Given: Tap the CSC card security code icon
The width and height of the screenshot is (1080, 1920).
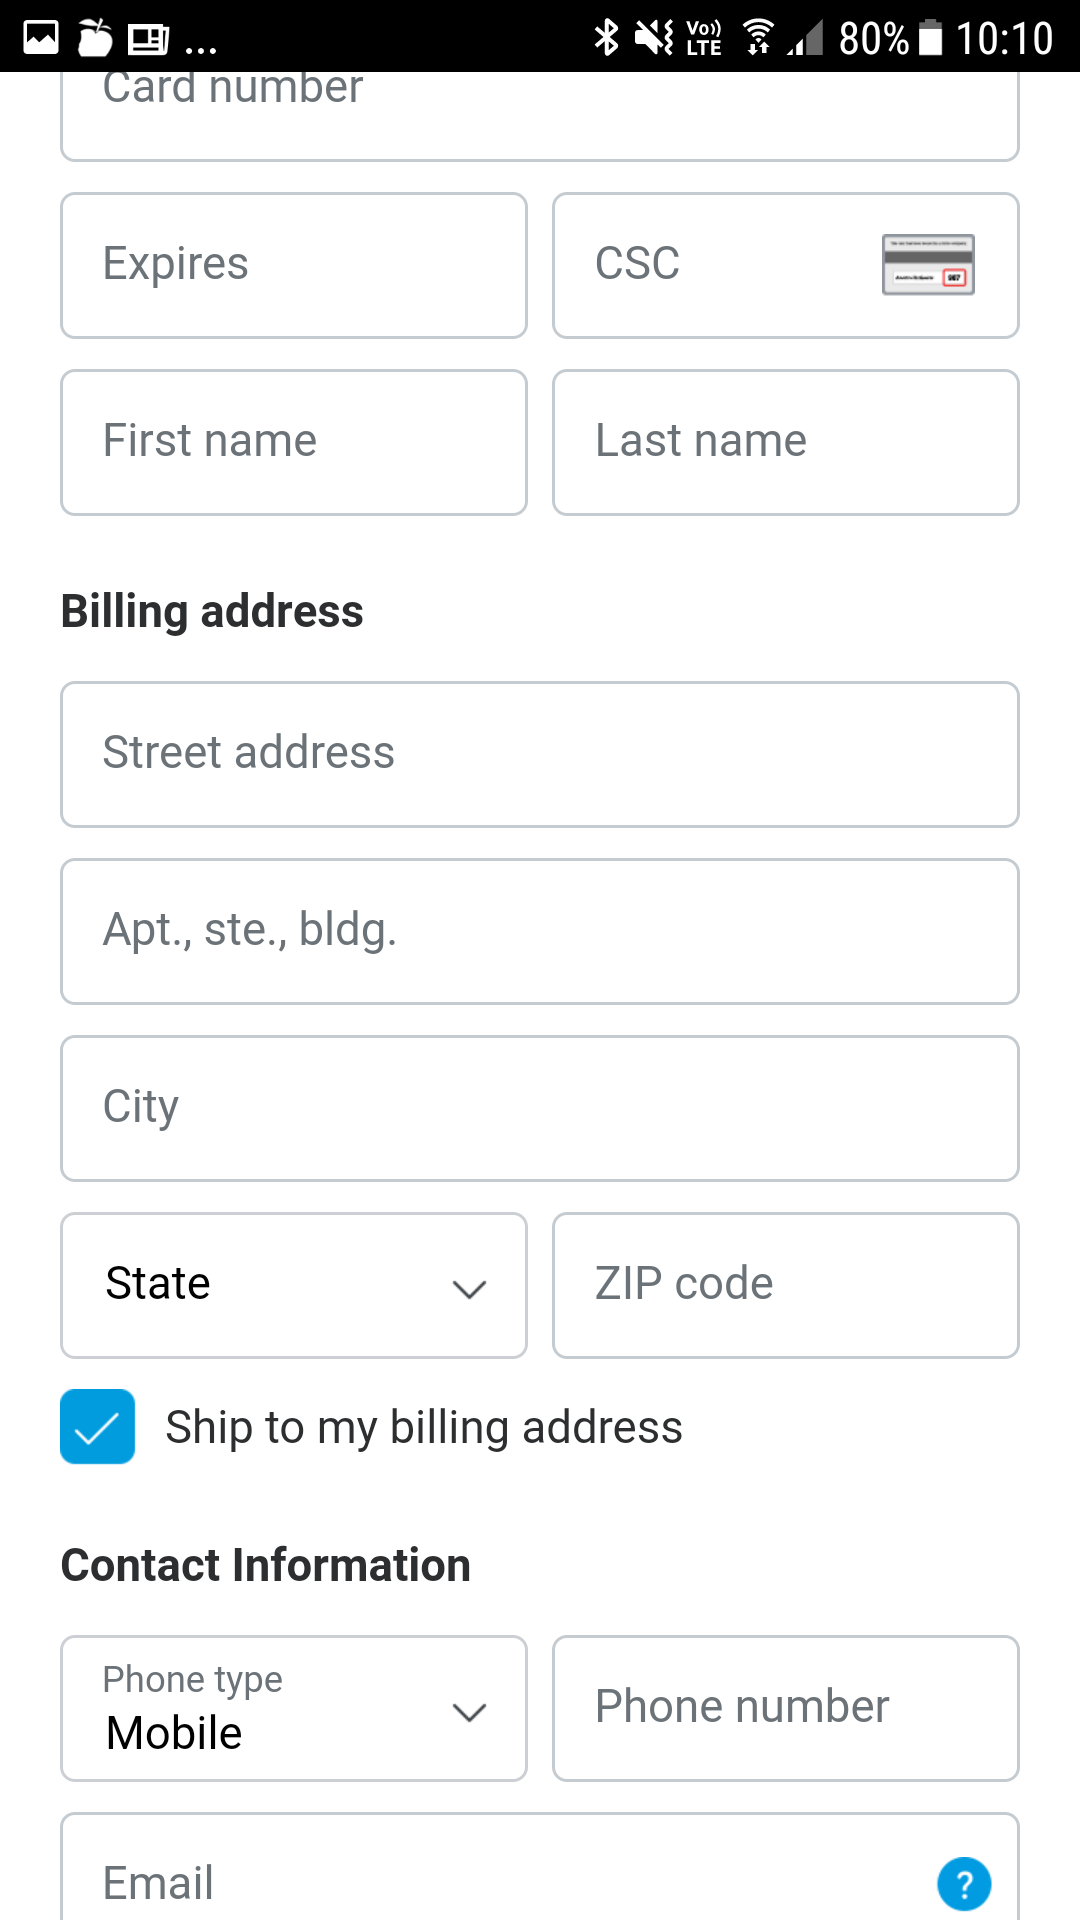Looking at the screenshot, I should point(928,265).
